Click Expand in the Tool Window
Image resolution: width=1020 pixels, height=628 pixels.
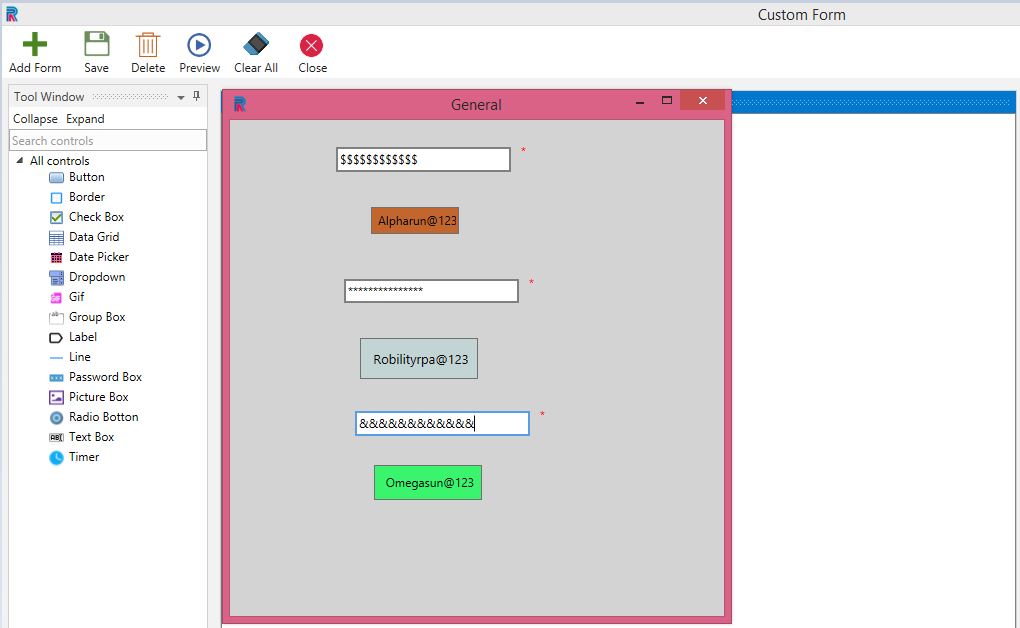pyautogui.click(x=85, y=119)
